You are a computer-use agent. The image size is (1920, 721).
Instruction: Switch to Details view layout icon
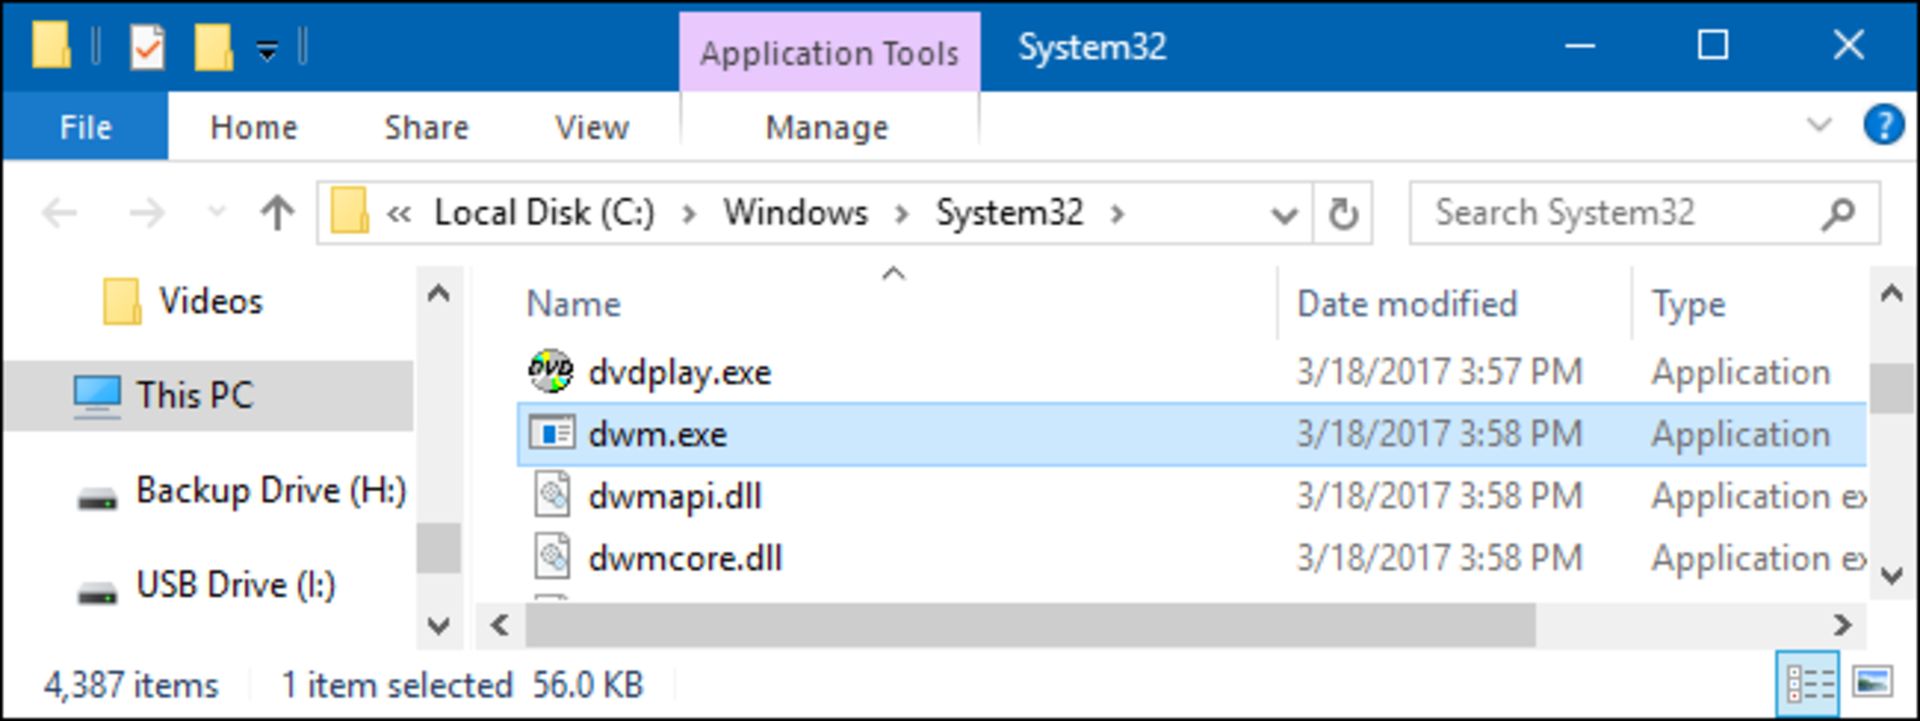click(1810, 684)
